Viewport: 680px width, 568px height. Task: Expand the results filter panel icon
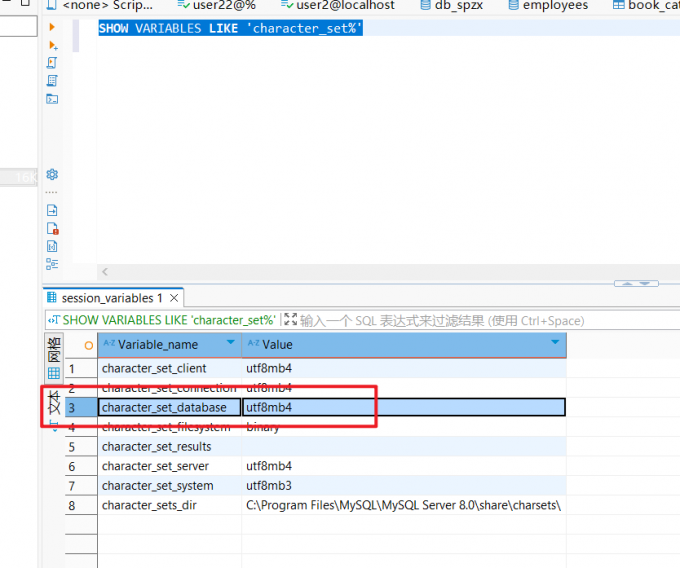290,320
